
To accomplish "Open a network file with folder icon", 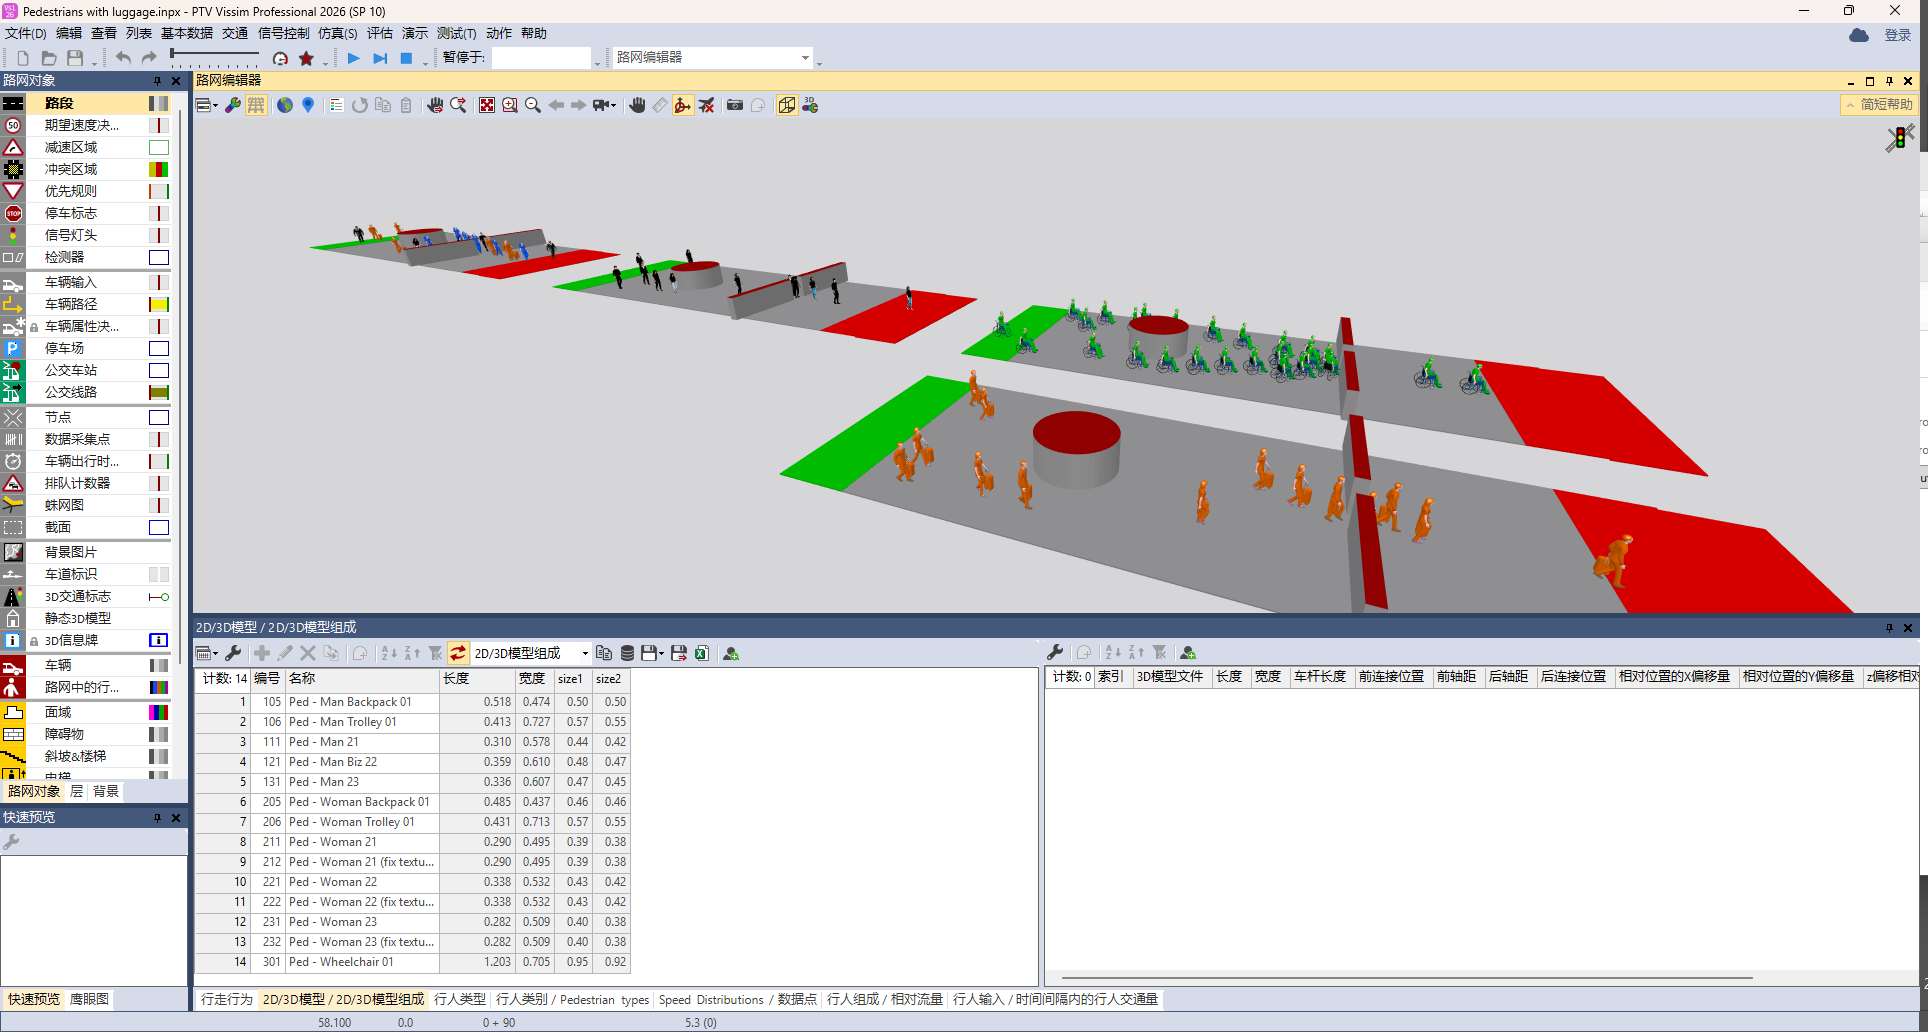I will coord(48,58).
